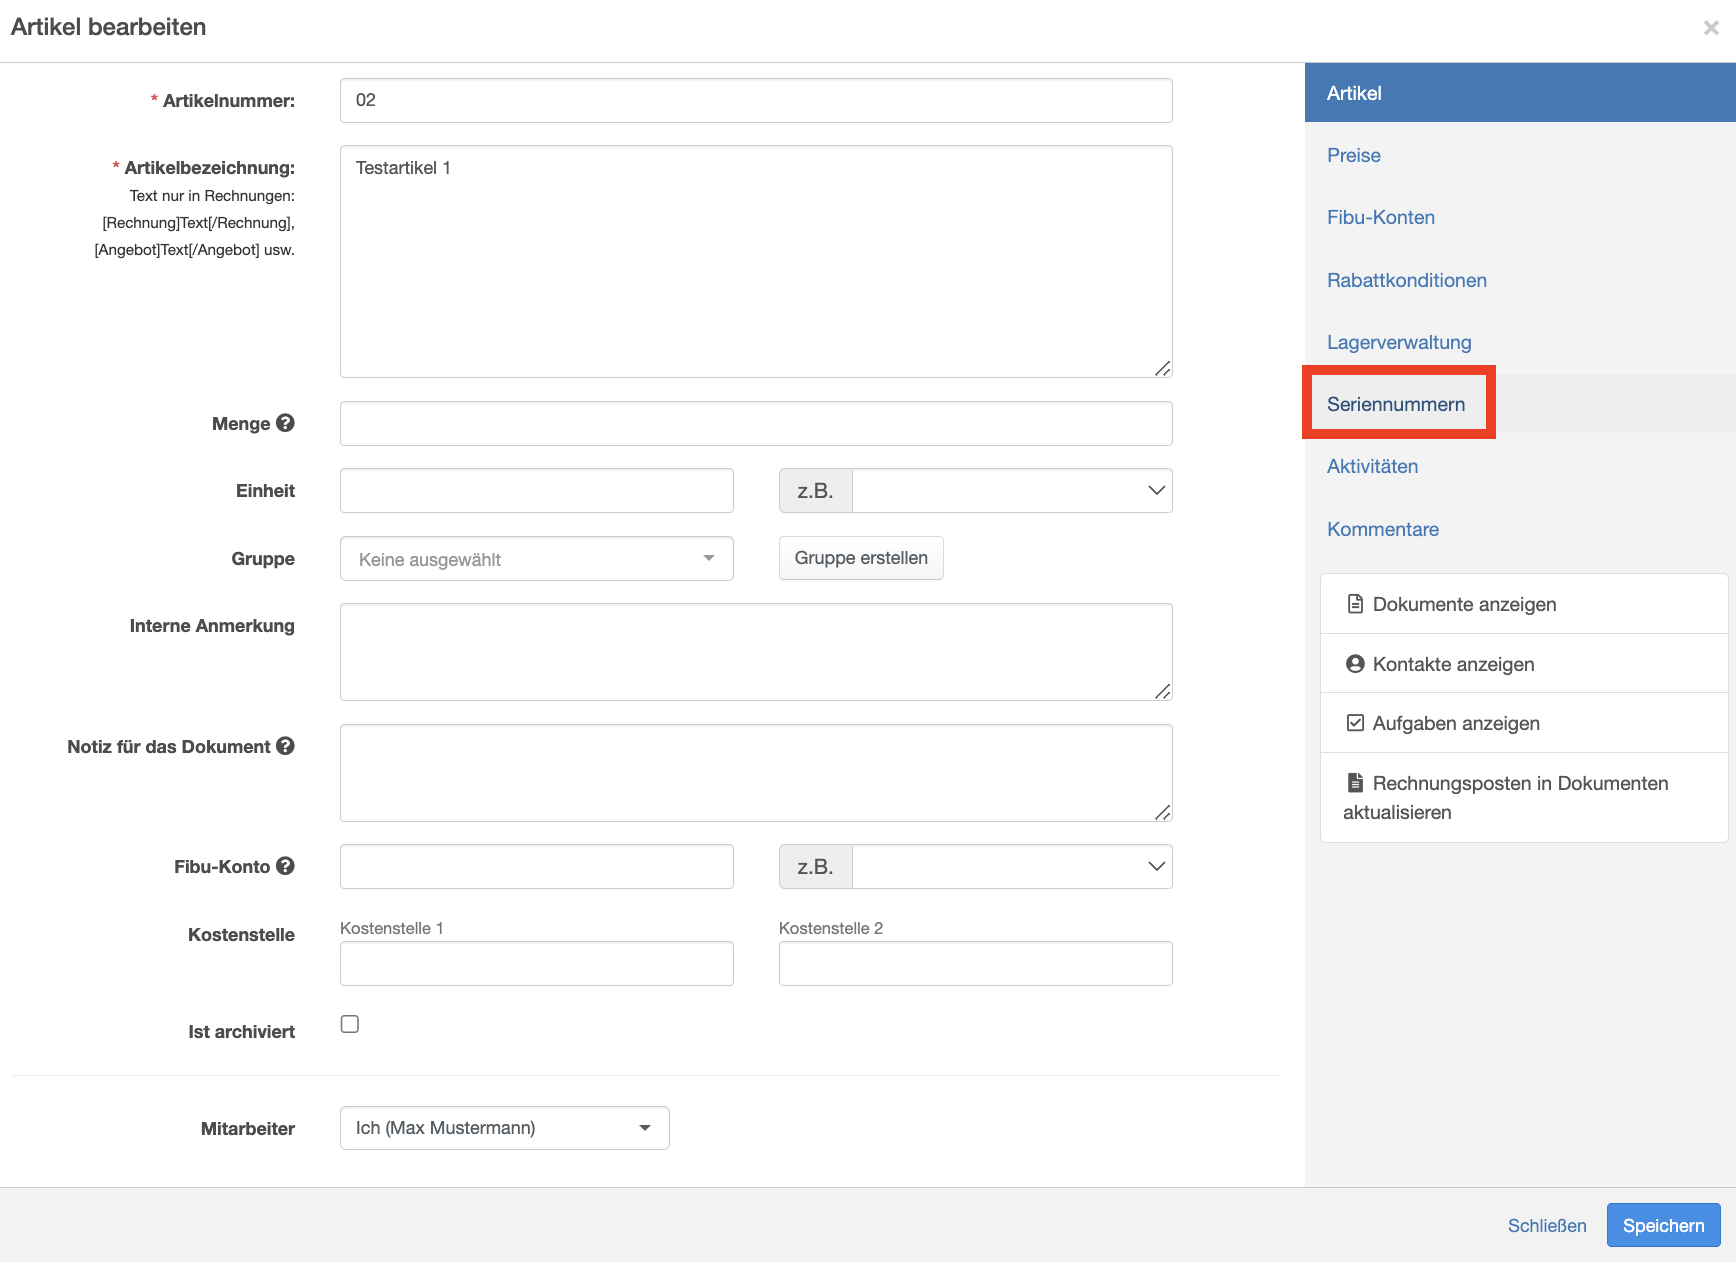Click the resize handle of Artikelbezeichnung textarea

(x=1162, y=368)
